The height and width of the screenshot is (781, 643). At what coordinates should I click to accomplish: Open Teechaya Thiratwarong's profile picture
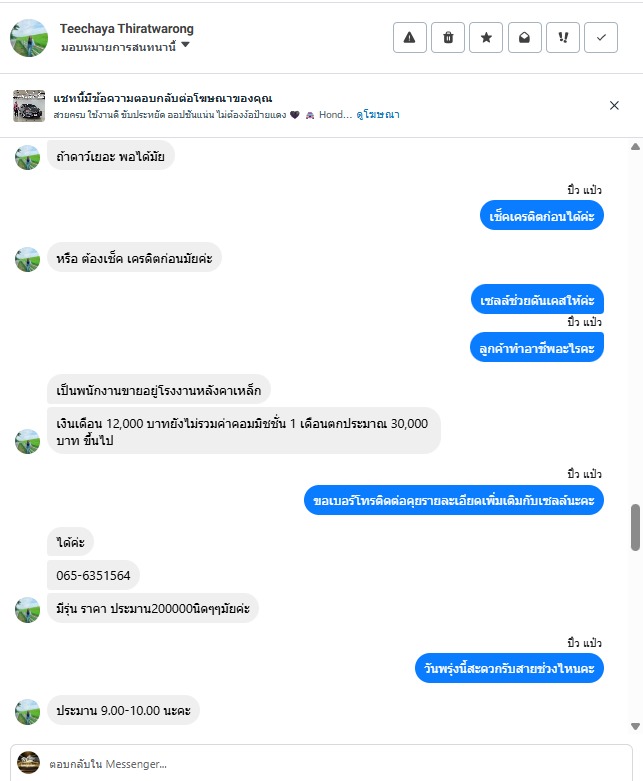[x=29, y=38]
